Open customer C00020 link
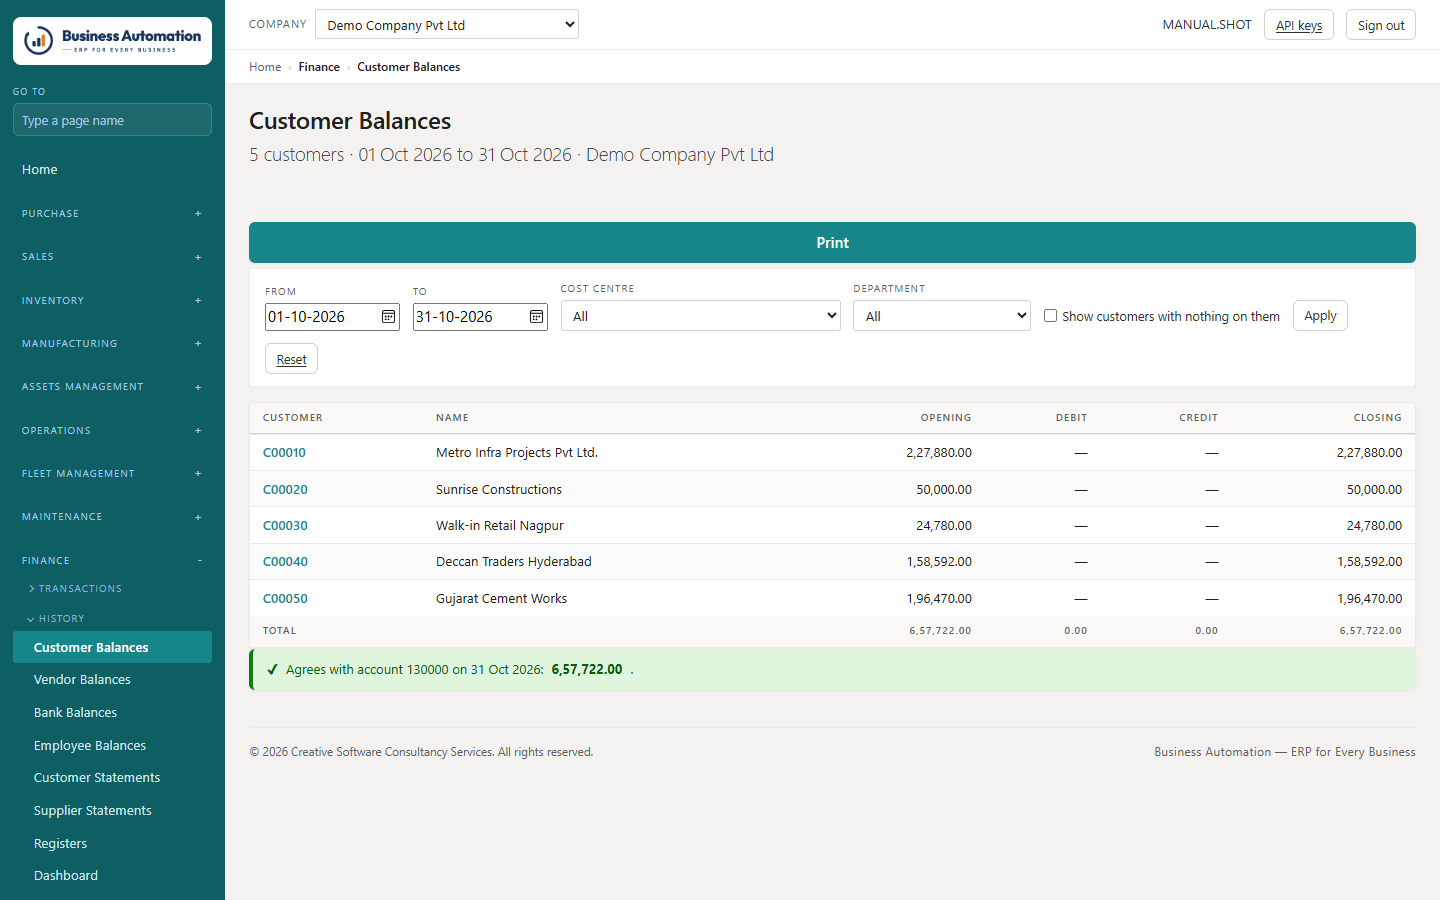Viewport: 1440px width, 900px height. (285, 490)
